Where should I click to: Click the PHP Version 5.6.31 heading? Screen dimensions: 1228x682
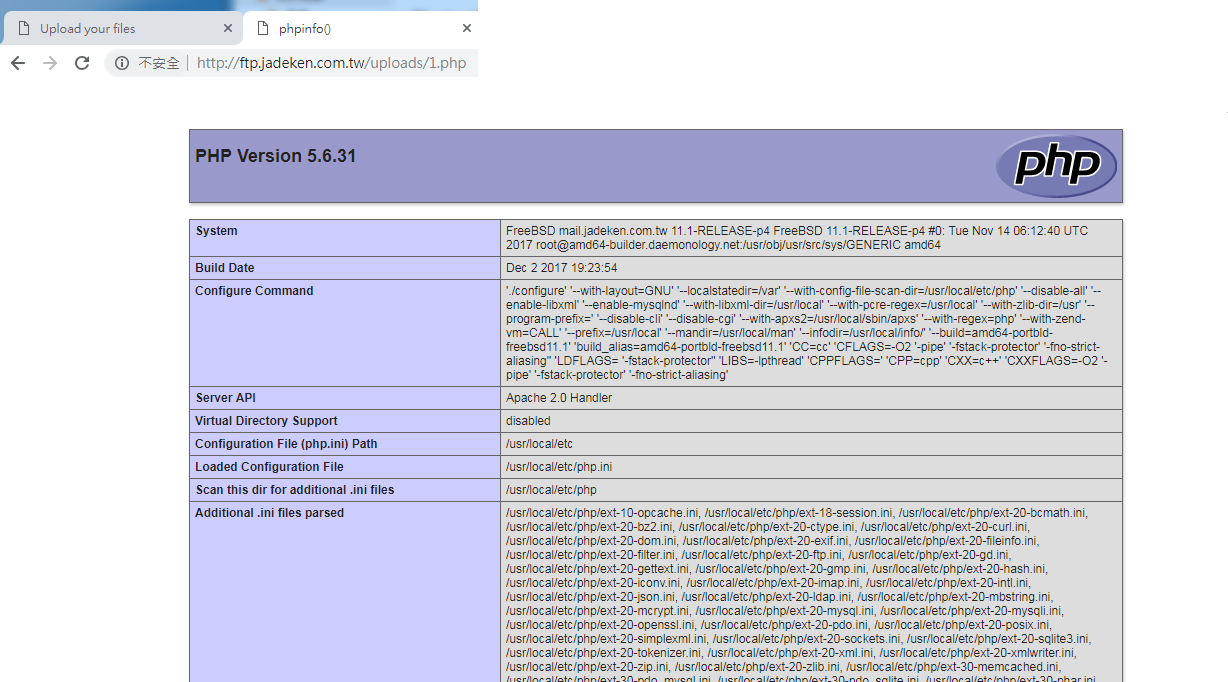[x=275, y=156]
